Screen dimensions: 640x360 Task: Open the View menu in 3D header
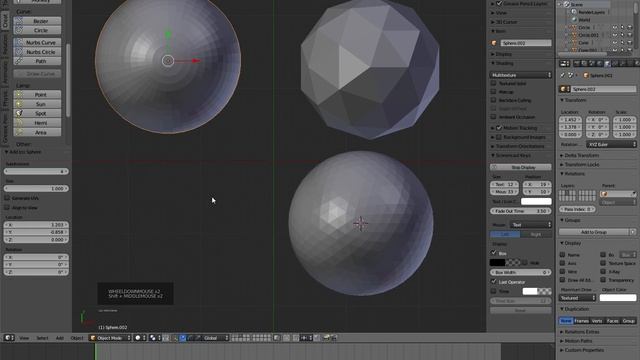pyautogui.click(x=24, y=338)
